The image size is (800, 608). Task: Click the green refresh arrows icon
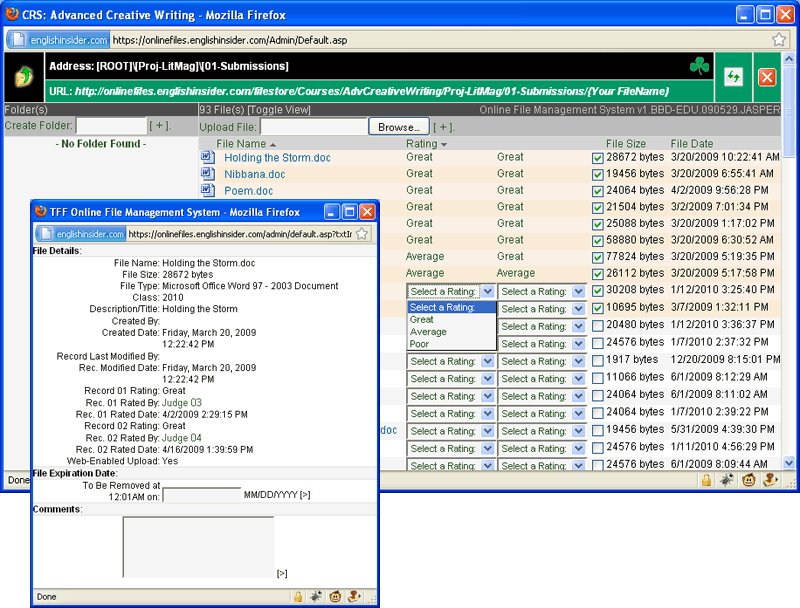coord(733,77)
